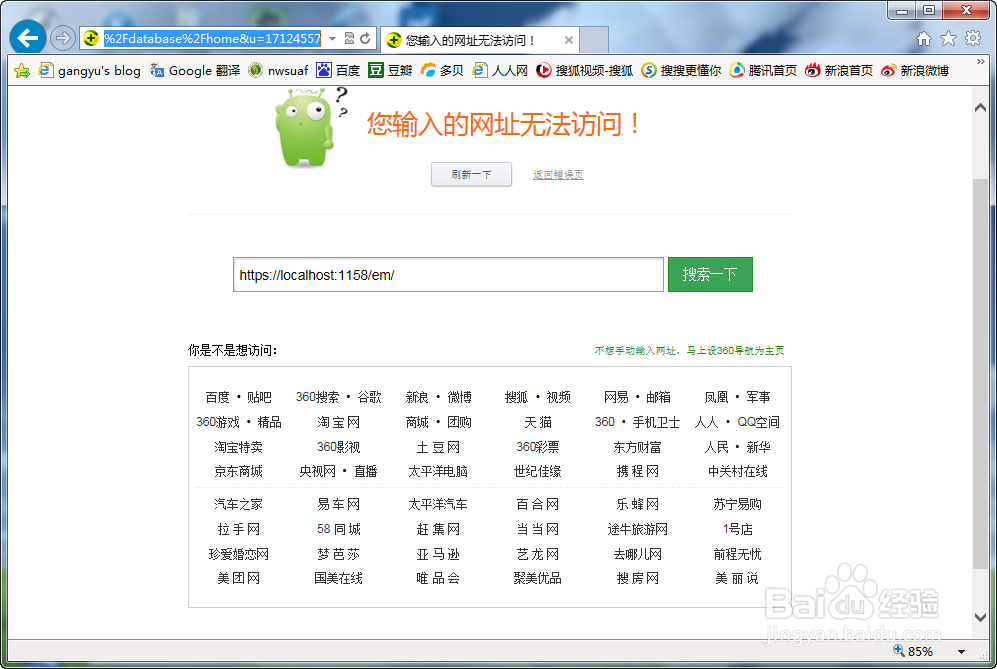This screenshot has height=669, width=997.
Task: Open Google 翻译 favorite
Action: click(x=195, y=71)
